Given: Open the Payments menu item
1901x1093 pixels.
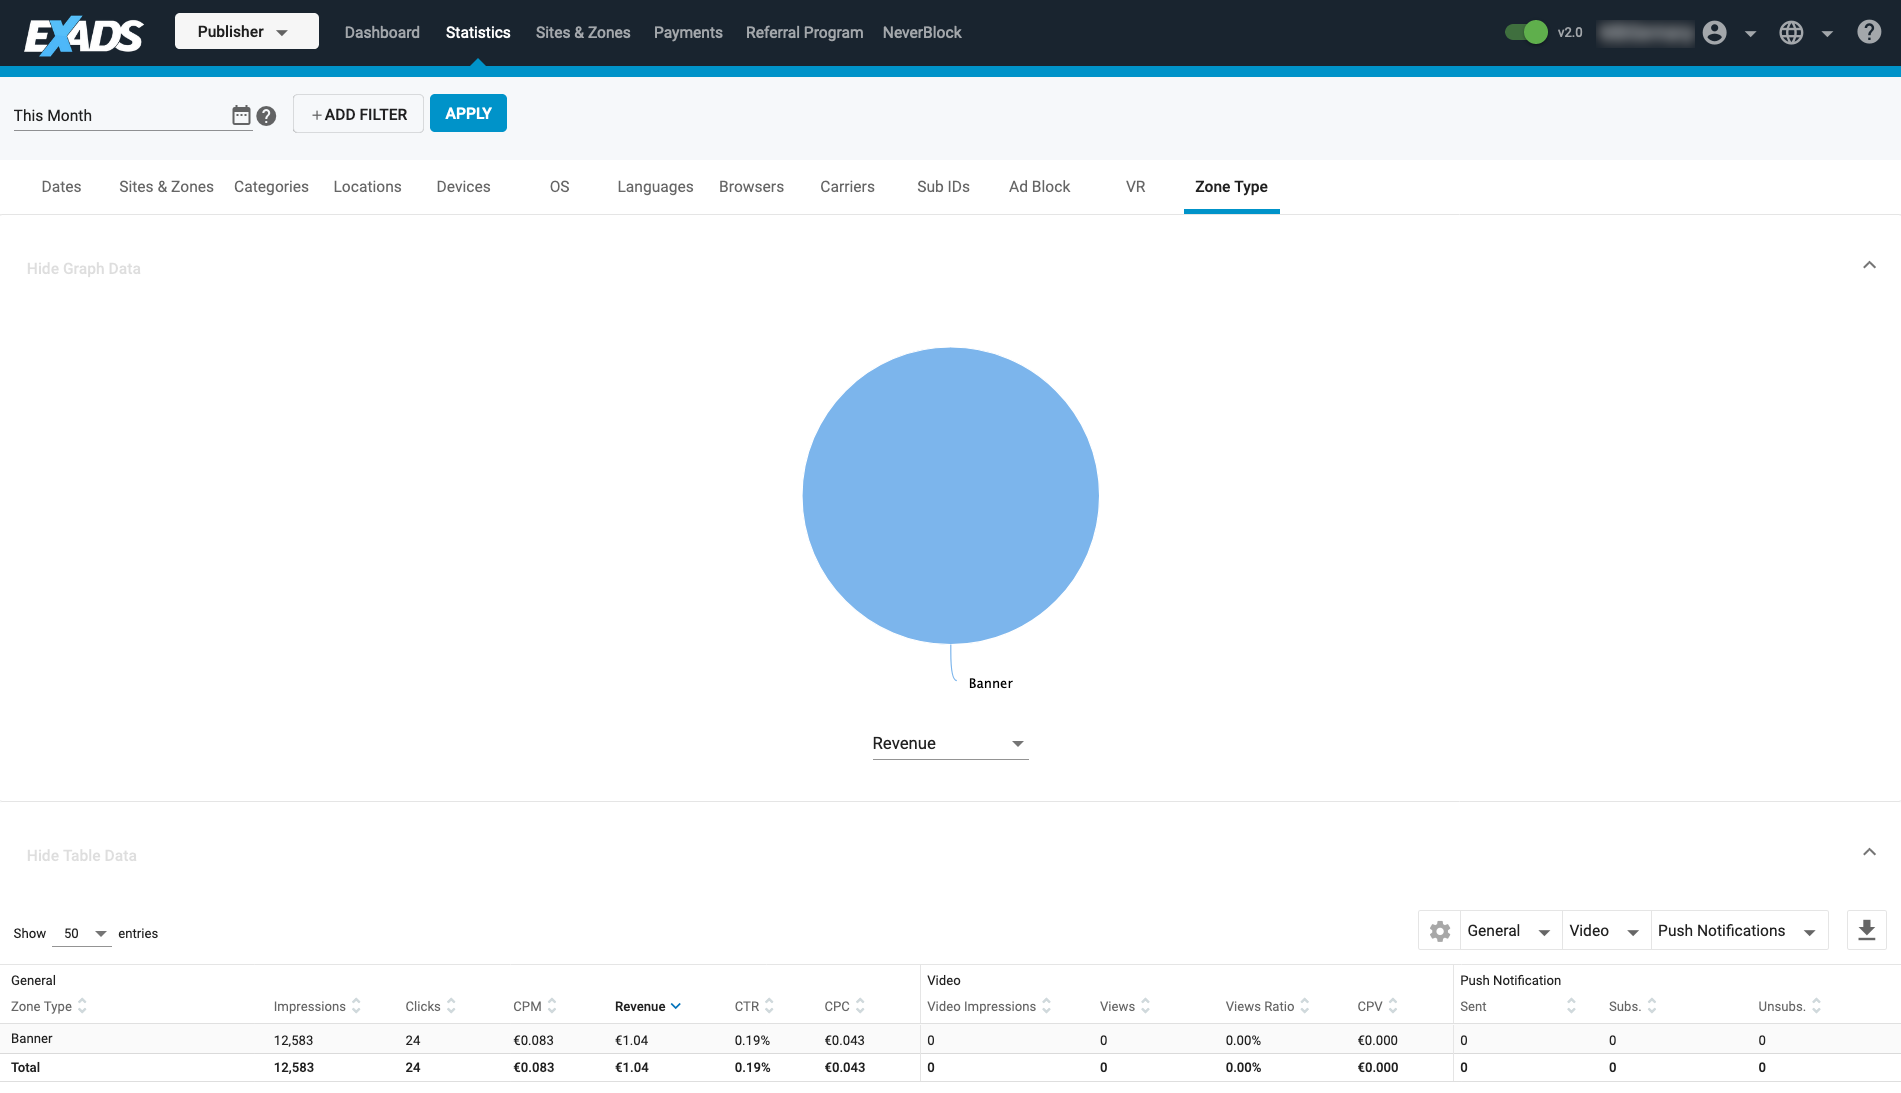Looking at the screenshot, I should [687, 33].
